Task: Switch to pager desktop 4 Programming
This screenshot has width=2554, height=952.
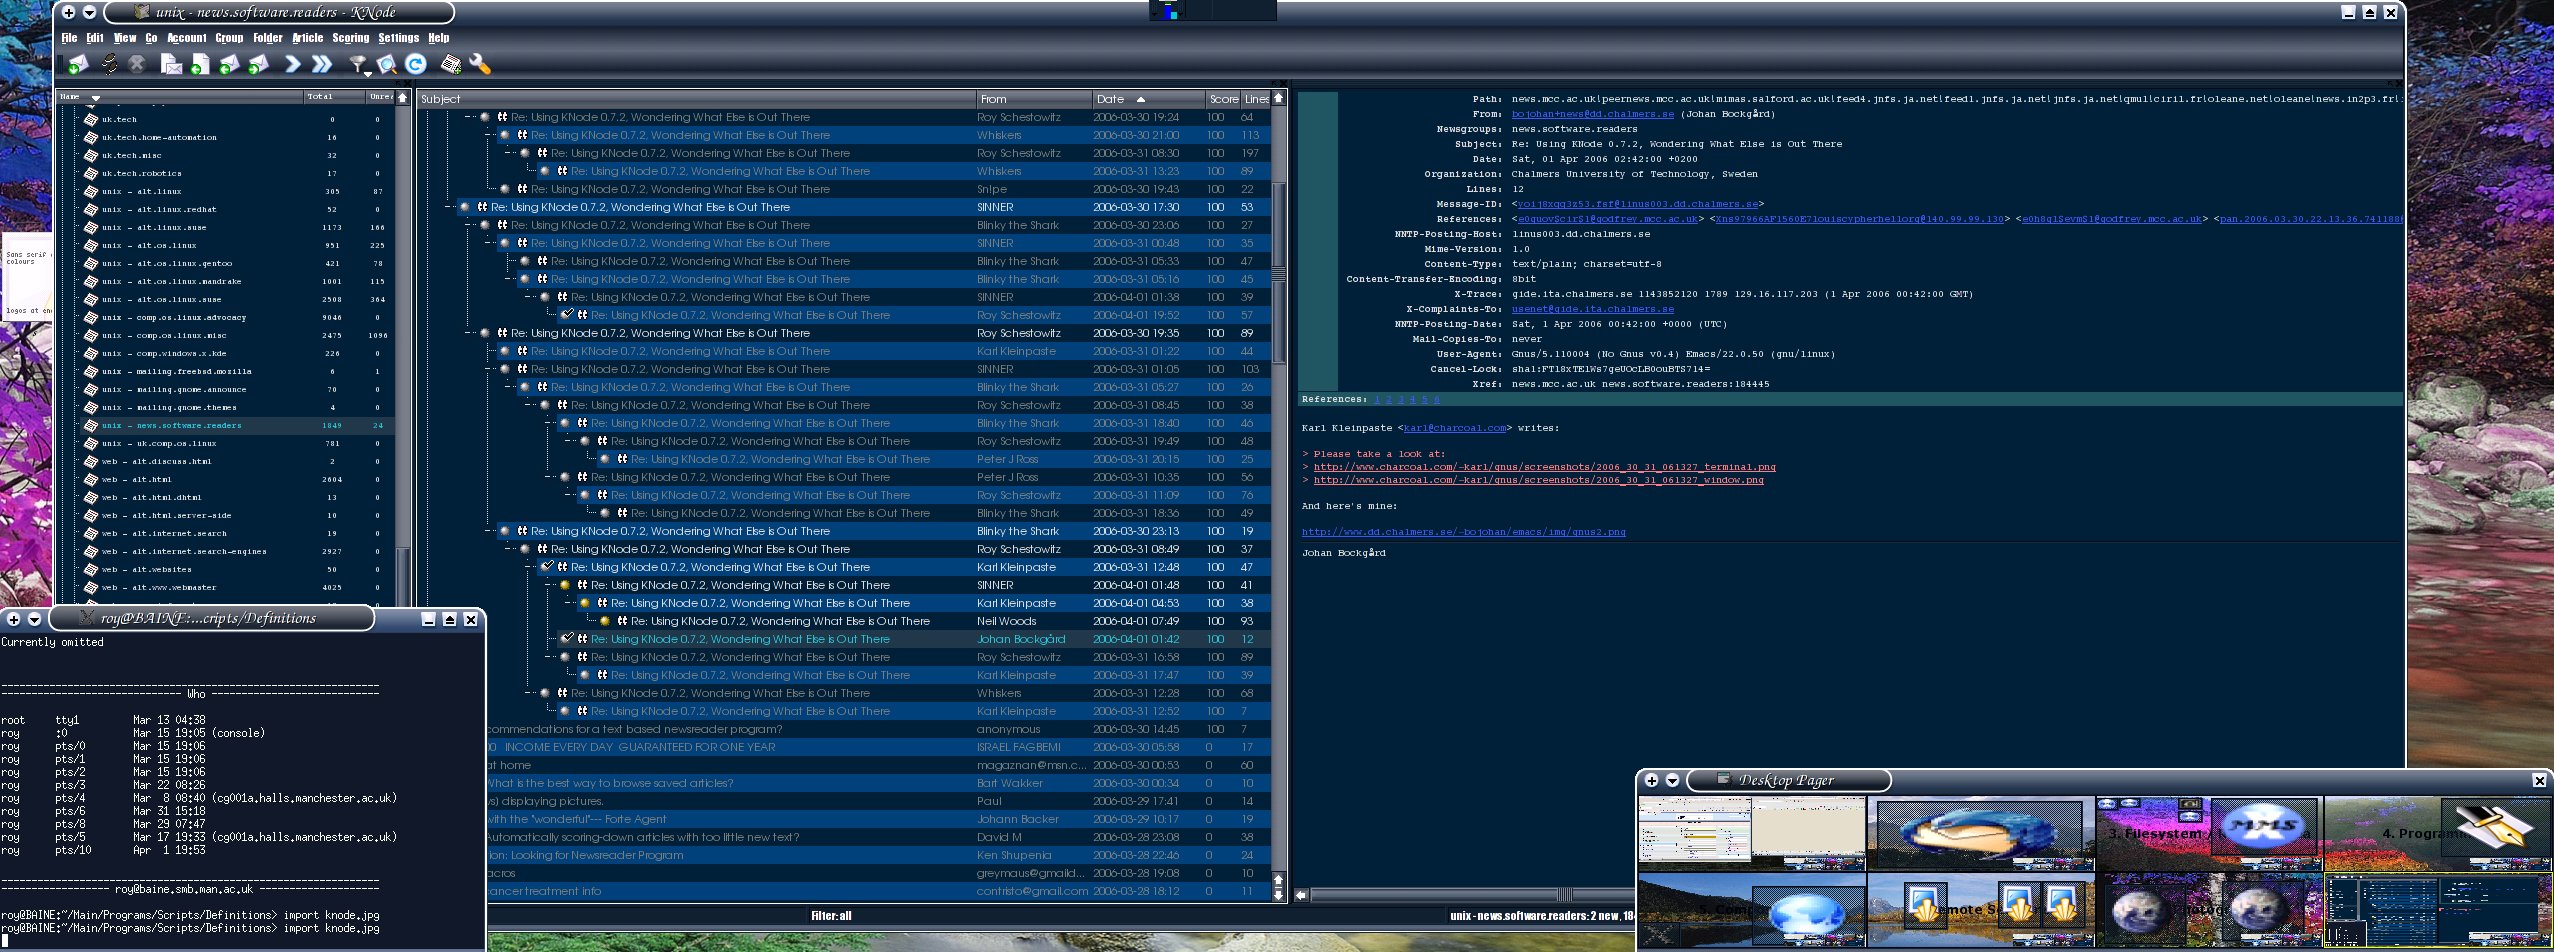Action: pos(2437,833)
